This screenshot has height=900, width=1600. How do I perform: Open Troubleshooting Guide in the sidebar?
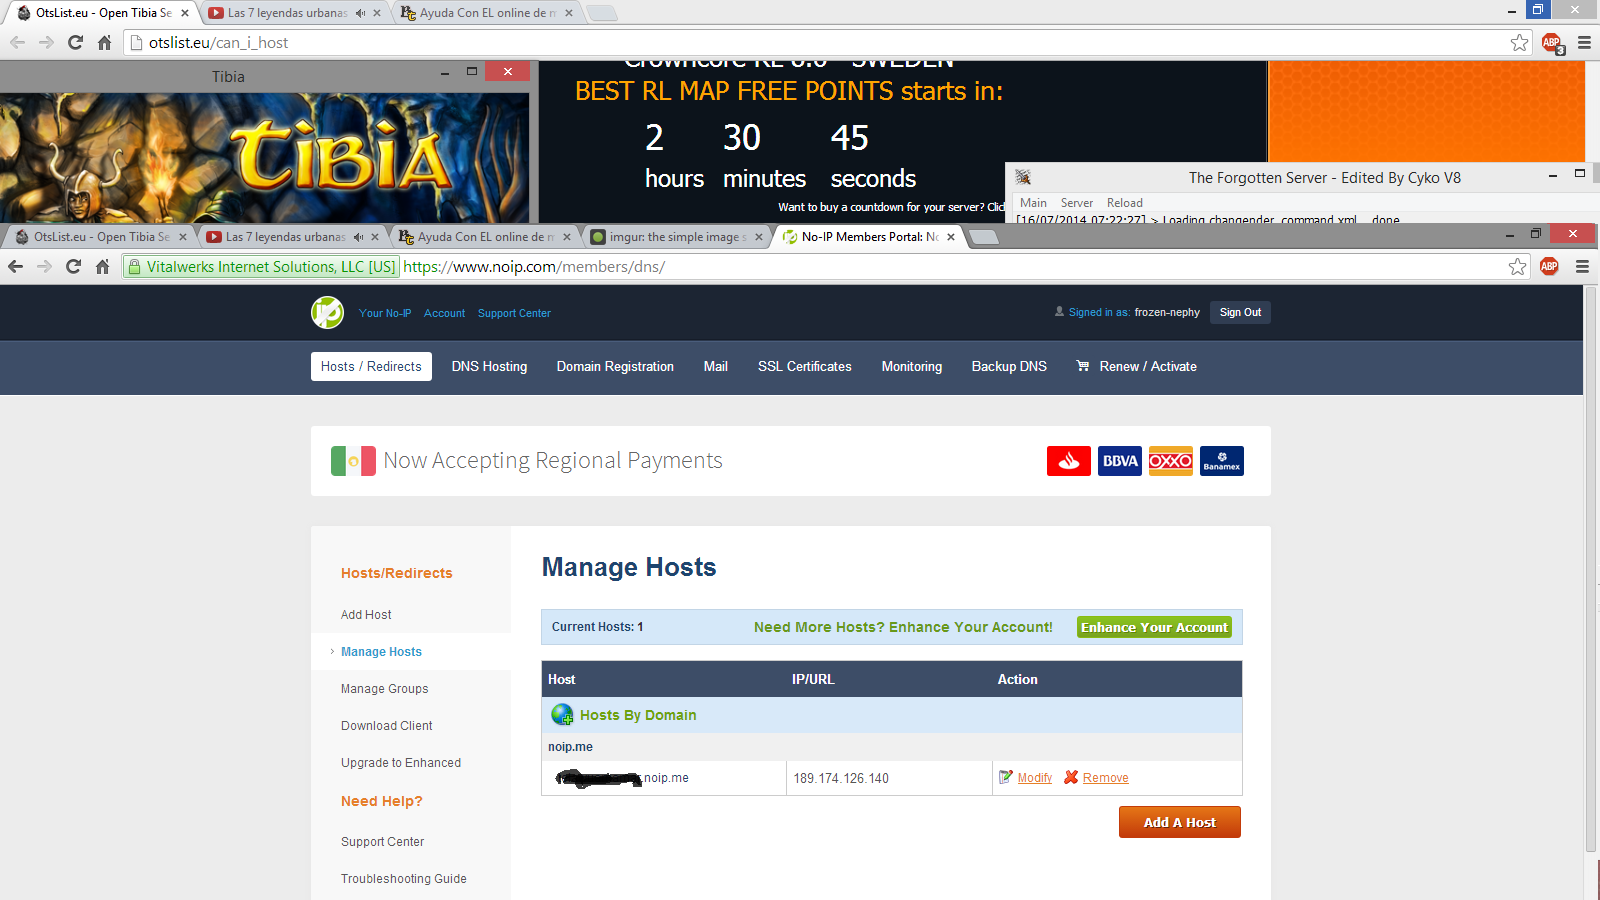(x=403, y=879)
